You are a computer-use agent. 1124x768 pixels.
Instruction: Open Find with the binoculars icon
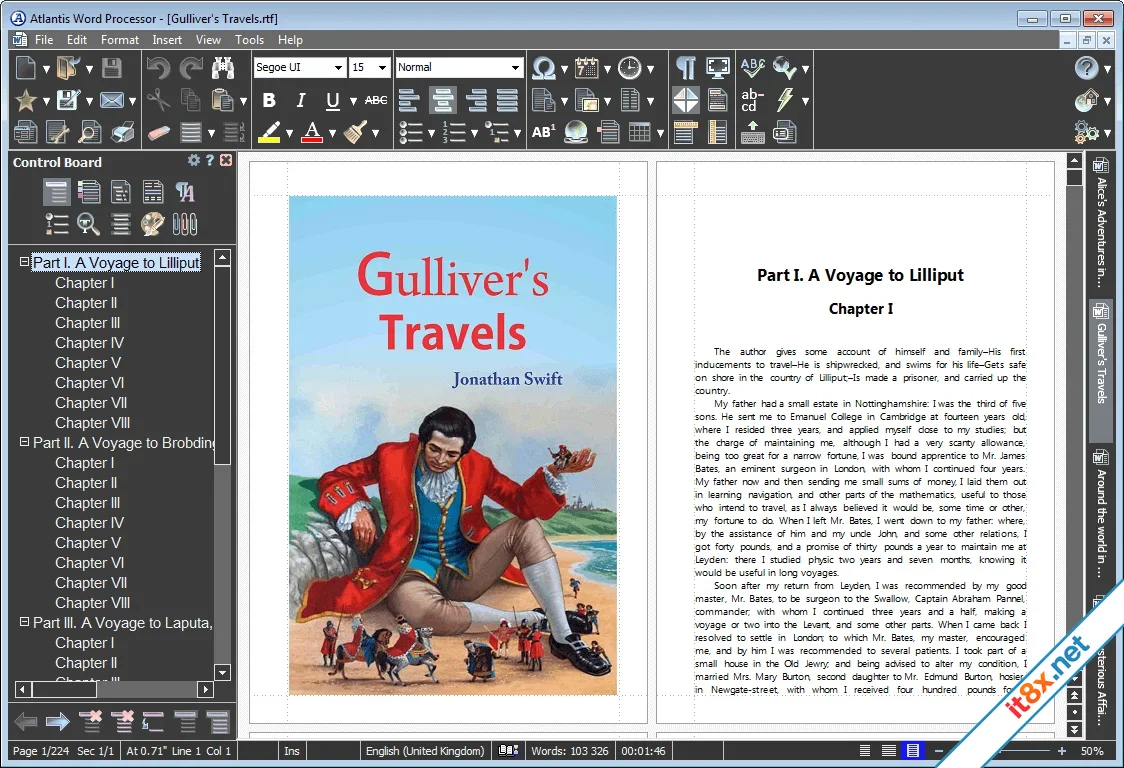click(x=223, y=68)
